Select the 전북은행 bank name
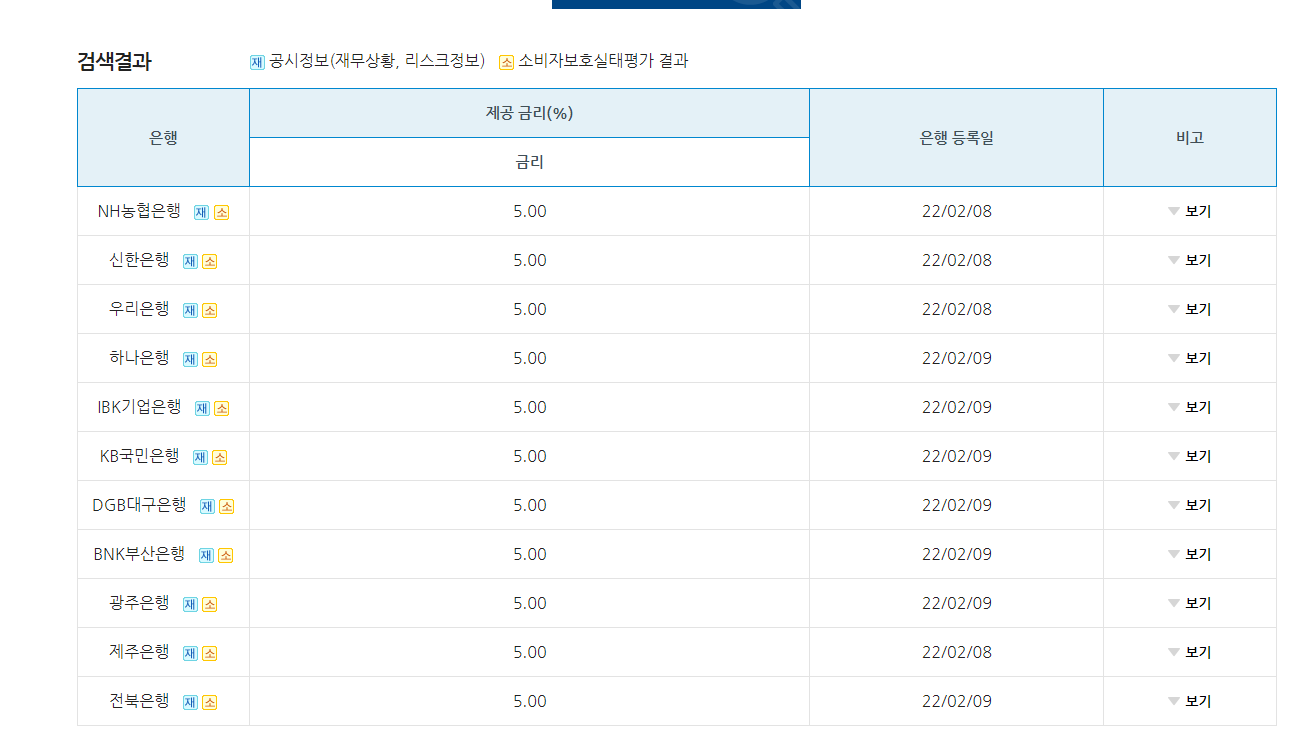Image resolution: width=1313 pixels, height=749 pixels. [x=139, y=701]
